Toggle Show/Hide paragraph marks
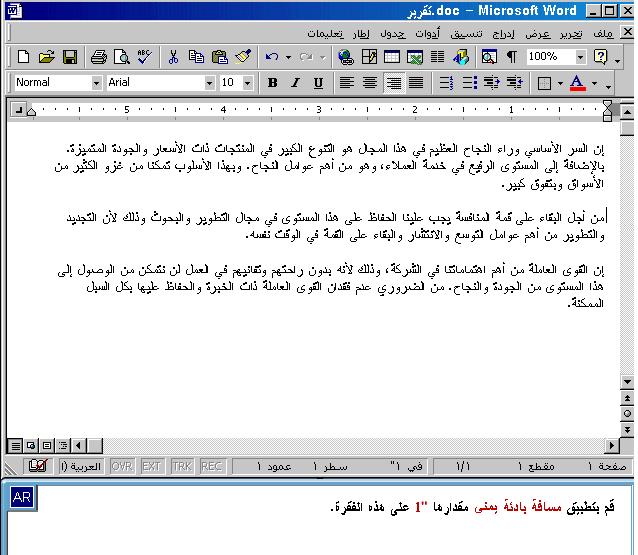This screenshot has height=555, width=638. pyautogui.click(x=513, y=57)
